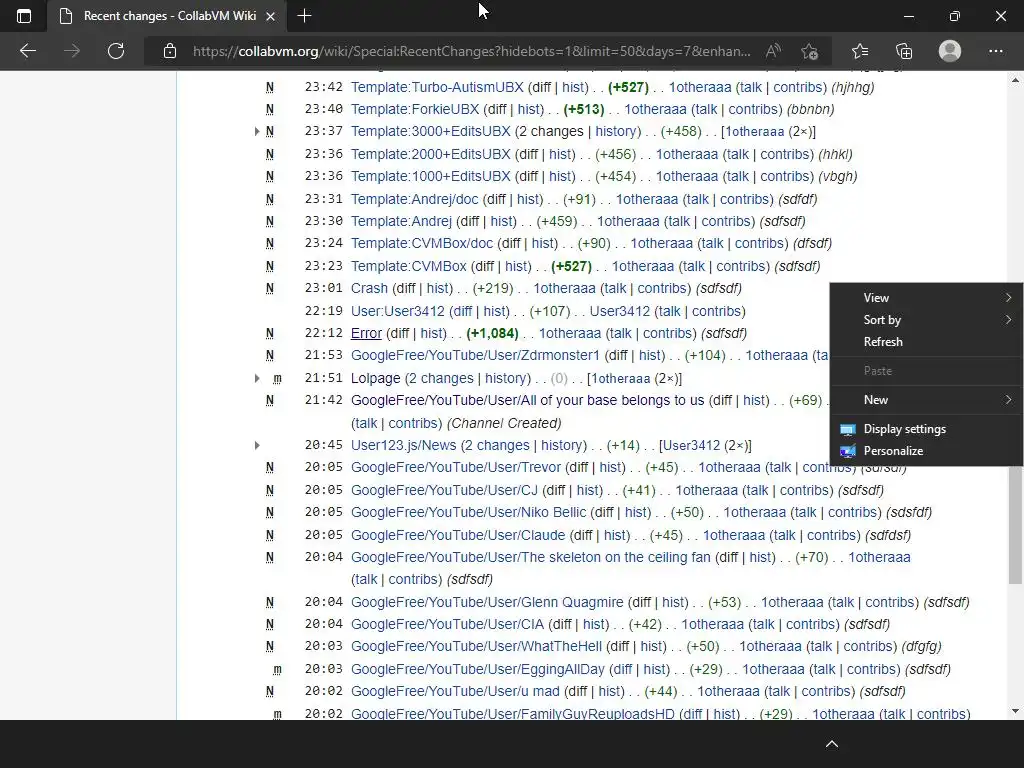The image size is (1024, 768).
Task: Open User:User3412 page link
Action: pyautogui.click(x=398, y=312)
